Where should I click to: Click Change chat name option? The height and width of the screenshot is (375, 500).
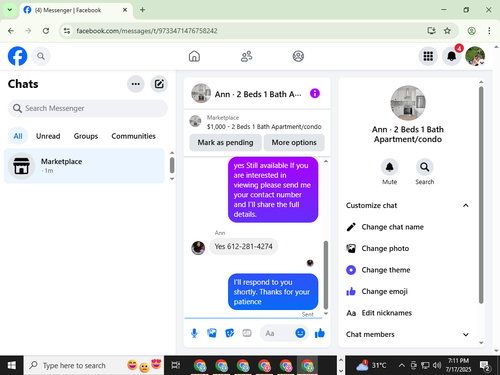pyautogui.click(x=408, y=227)
